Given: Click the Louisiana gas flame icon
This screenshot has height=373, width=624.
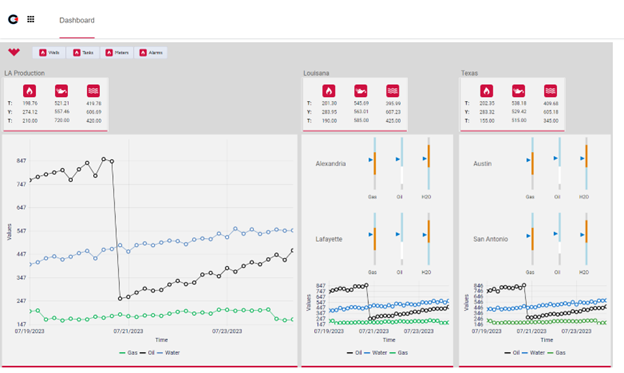Looking at the screenshot, I should [x=329, y=91].
